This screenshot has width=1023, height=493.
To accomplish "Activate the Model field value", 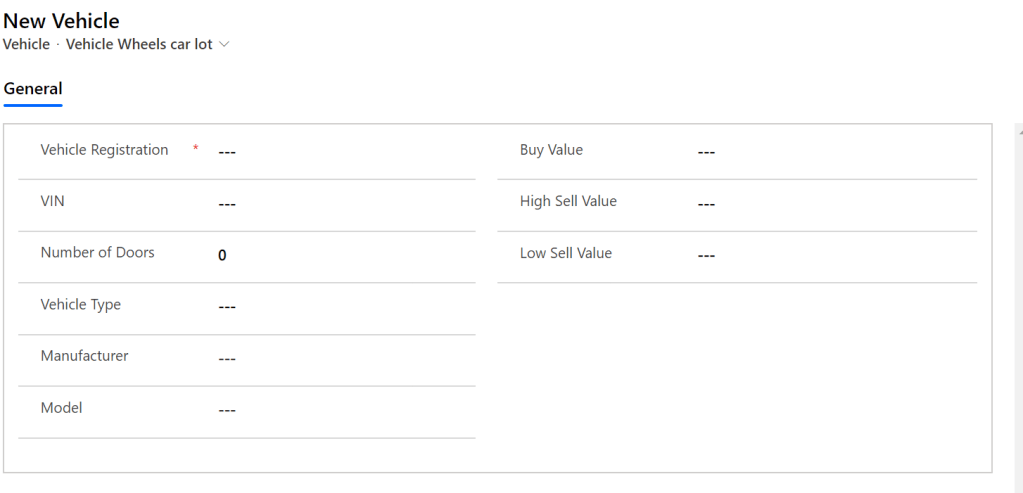I will 340,410.
